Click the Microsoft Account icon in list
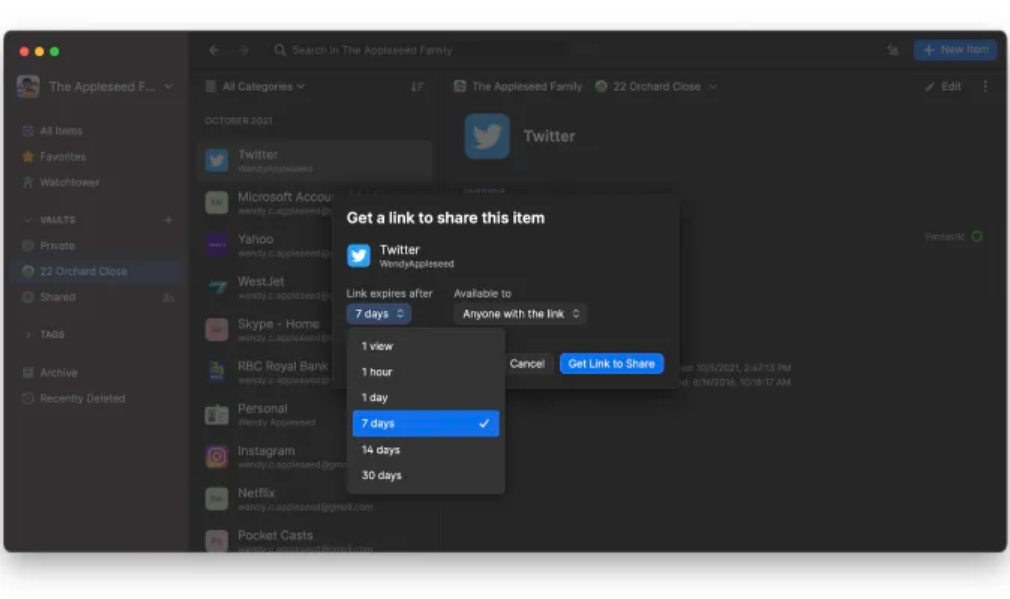Screen dimensions: 1010x599 click(x=216, y=202)
